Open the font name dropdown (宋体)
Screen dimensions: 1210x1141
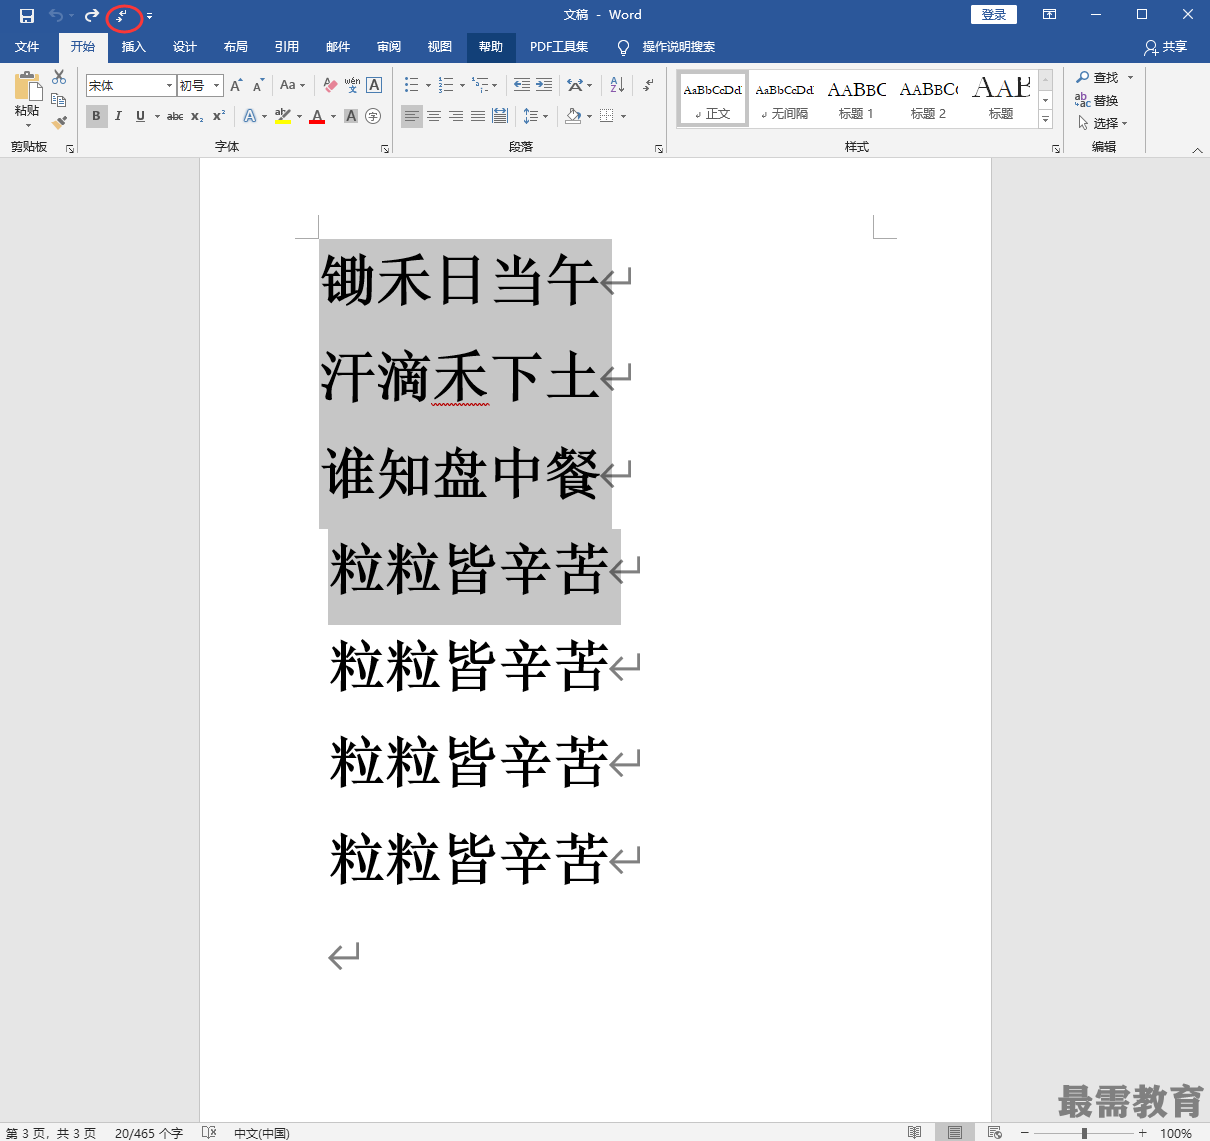click(x=170, y=86)
